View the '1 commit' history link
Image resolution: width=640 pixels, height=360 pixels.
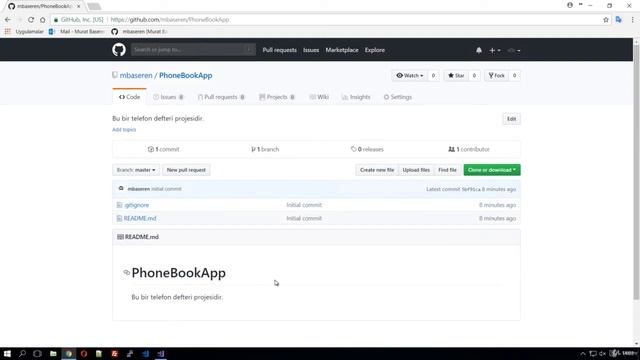tap(163, 149)
